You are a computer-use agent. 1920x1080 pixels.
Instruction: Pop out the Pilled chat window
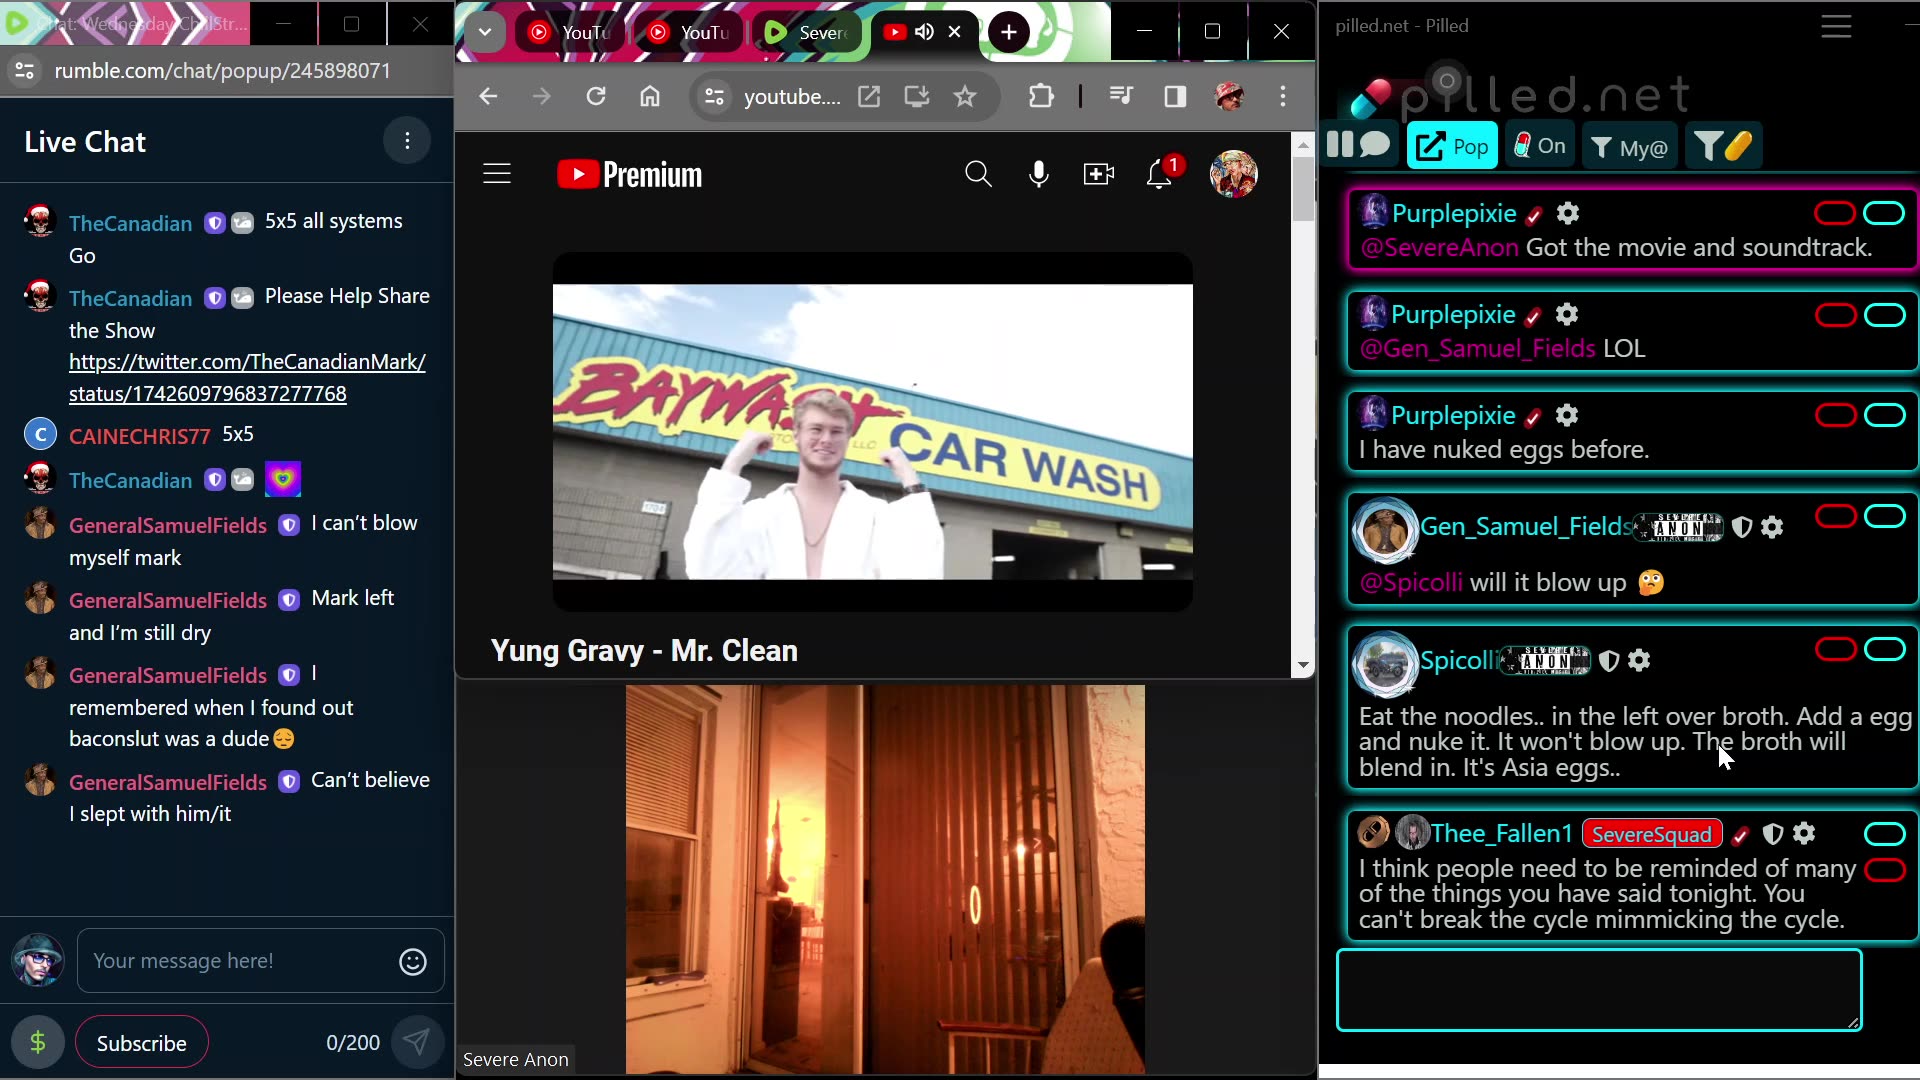tap(1452, 145)
